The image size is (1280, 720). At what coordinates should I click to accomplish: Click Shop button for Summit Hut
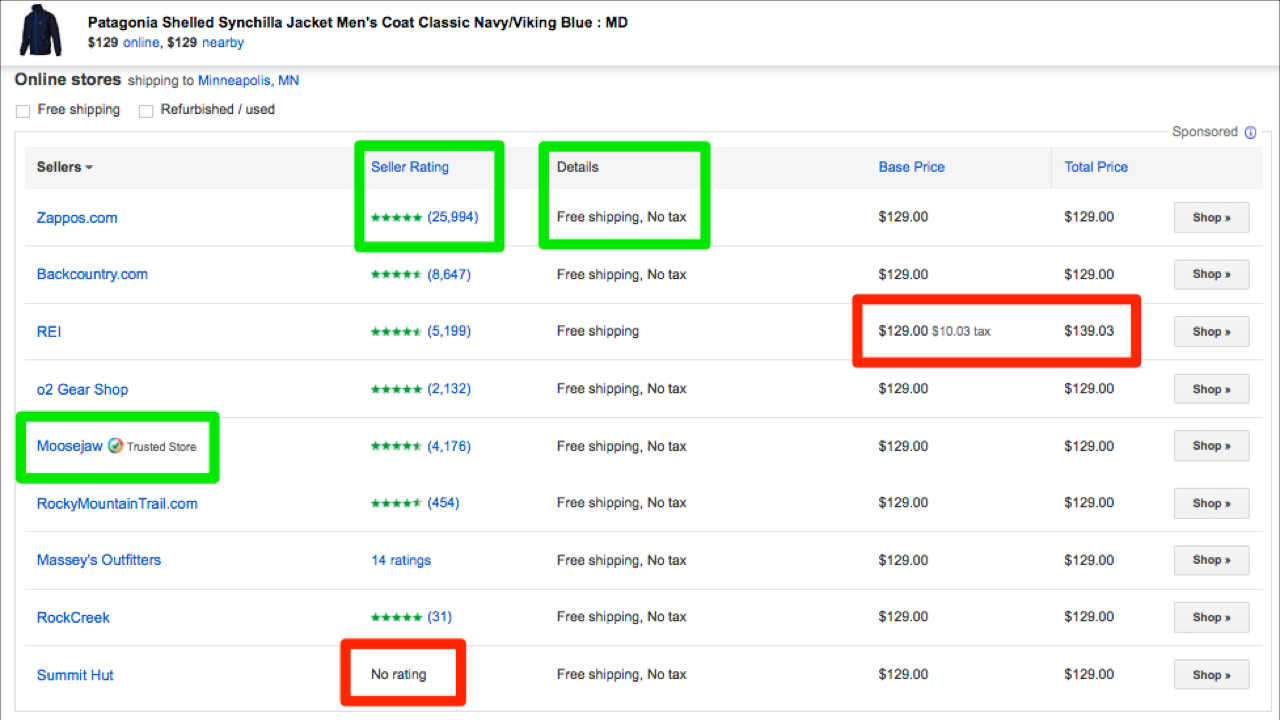pos(1211,675)
